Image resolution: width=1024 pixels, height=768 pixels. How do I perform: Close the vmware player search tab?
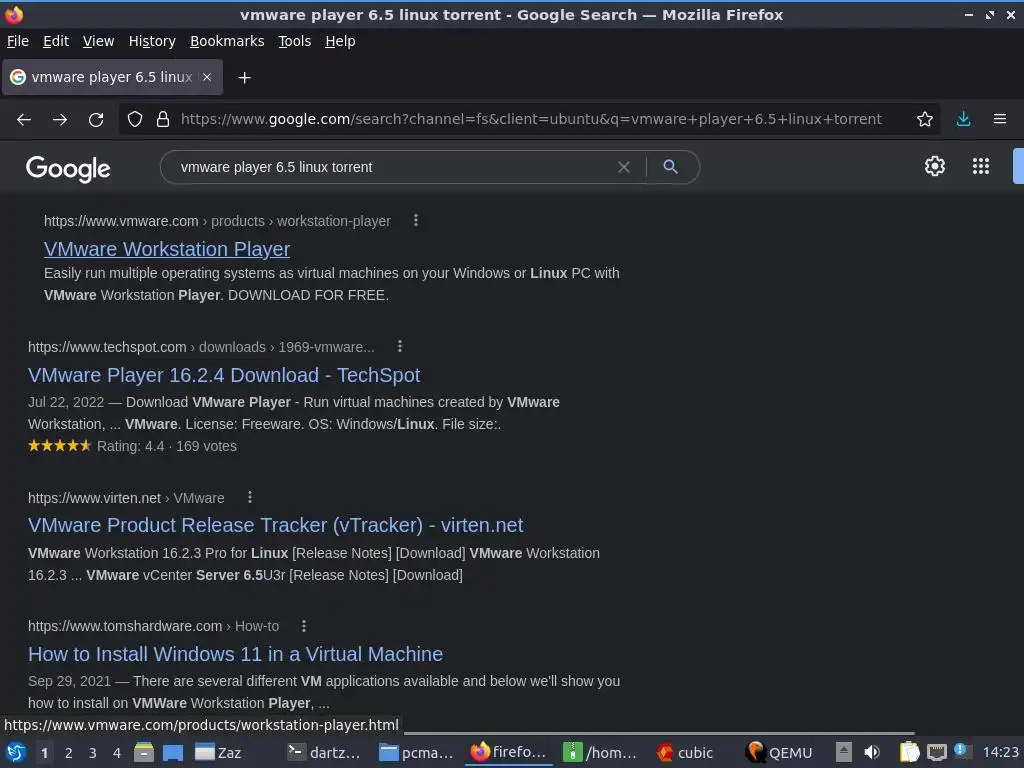tap(207, 77)
